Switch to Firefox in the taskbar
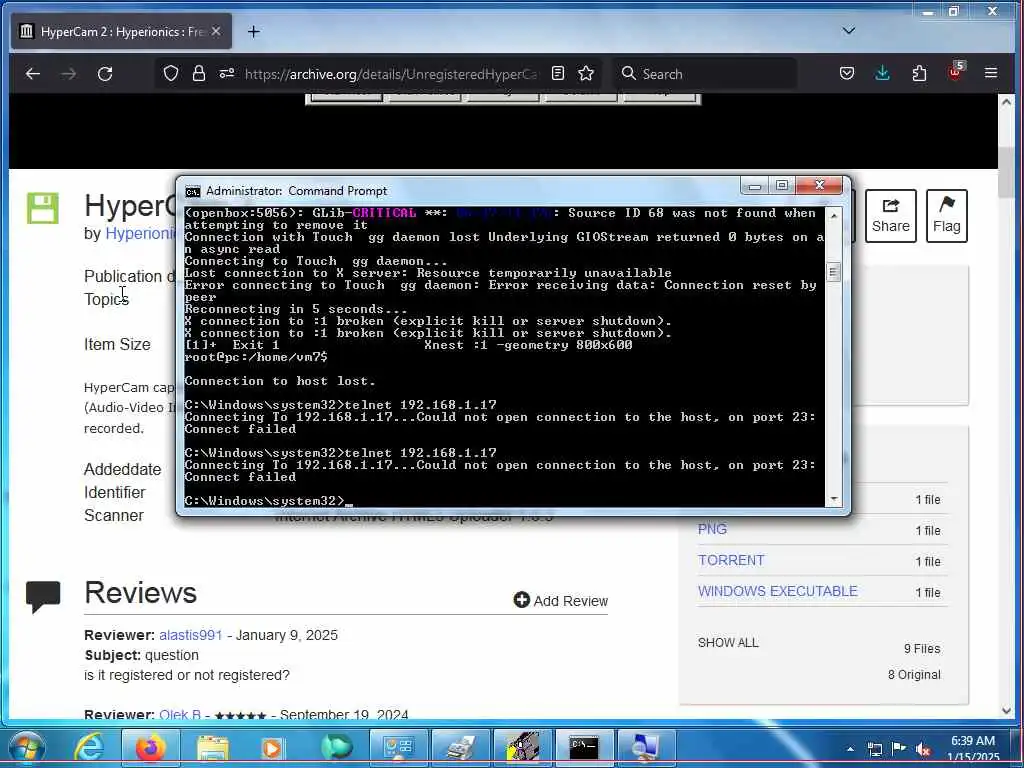This screenshot has height=768, width=1024. coord(150,748)
